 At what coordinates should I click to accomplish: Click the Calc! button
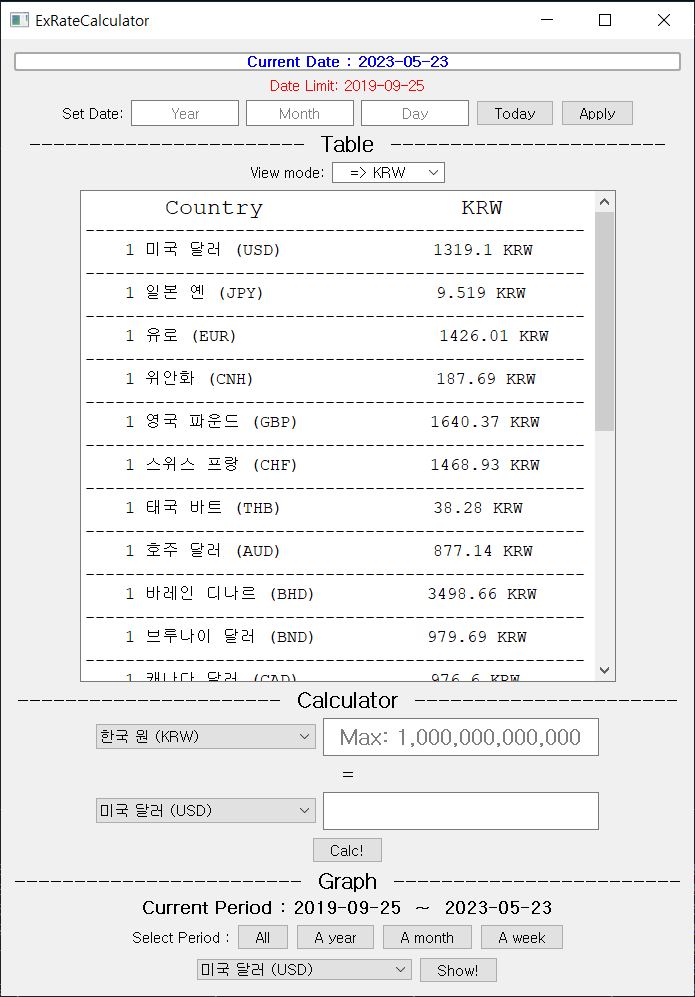tap(347, 850)
